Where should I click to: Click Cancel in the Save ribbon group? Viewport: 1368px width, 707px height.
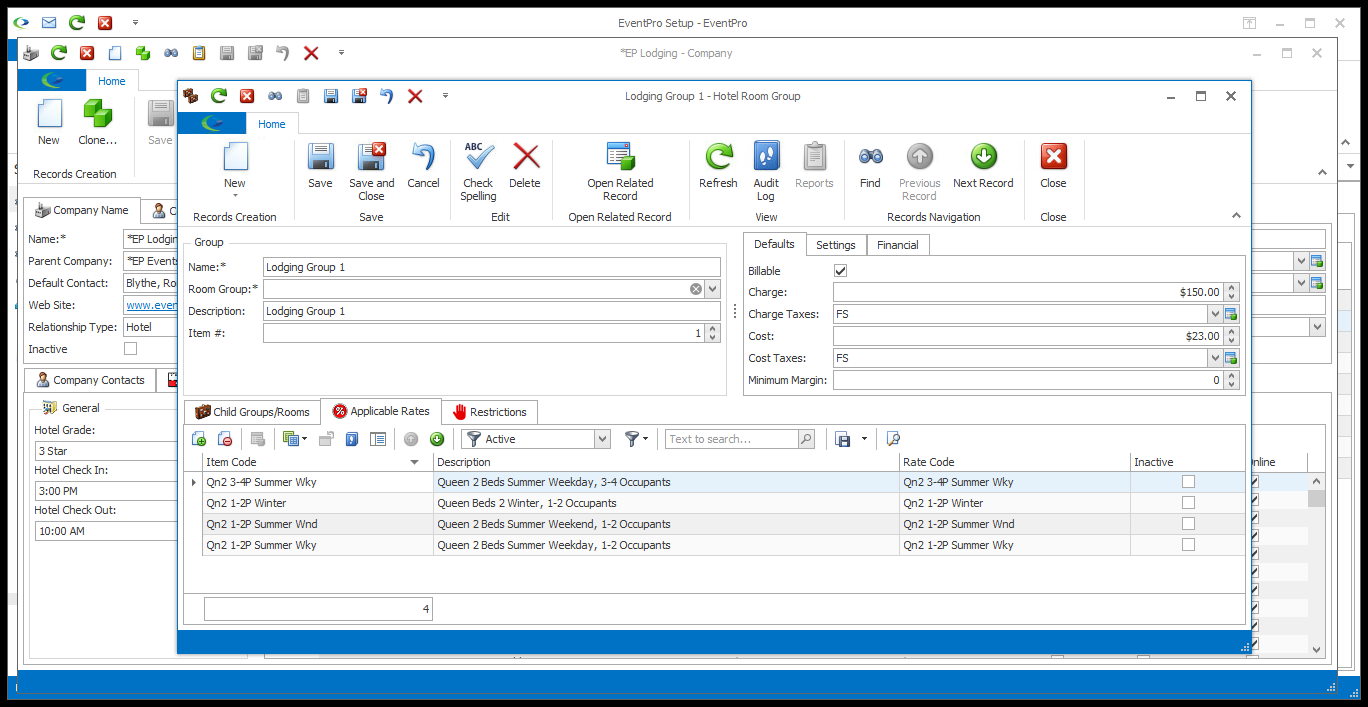[x=423, y=166]
